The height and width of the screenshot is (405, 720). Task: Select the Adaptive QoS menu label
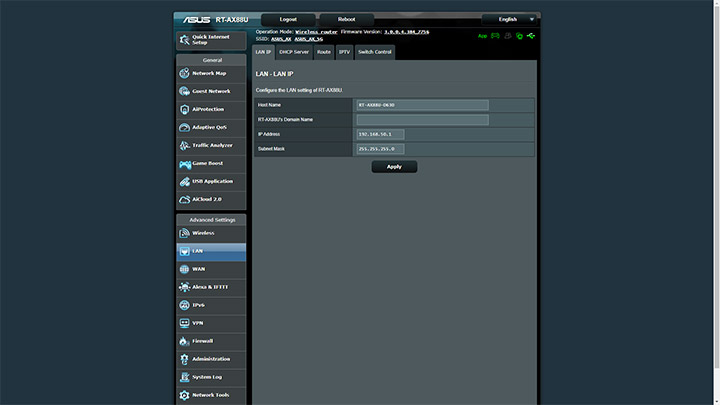pos(209,127)
